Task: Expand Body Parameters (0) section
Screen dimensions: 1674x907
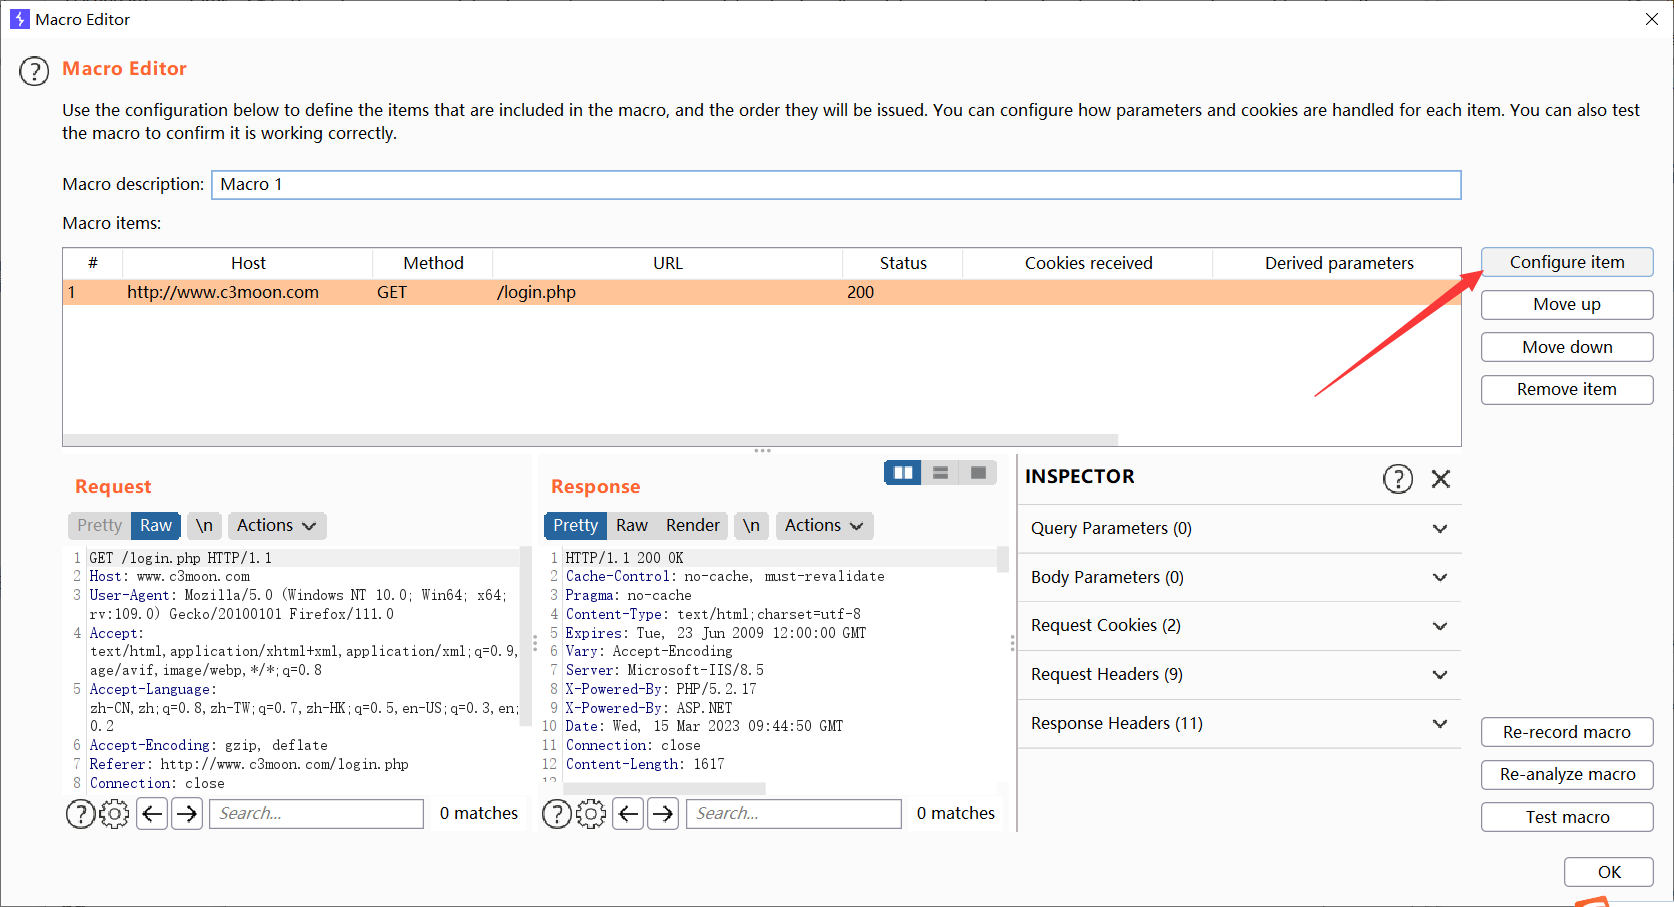Action: (x=1239, y=578)
